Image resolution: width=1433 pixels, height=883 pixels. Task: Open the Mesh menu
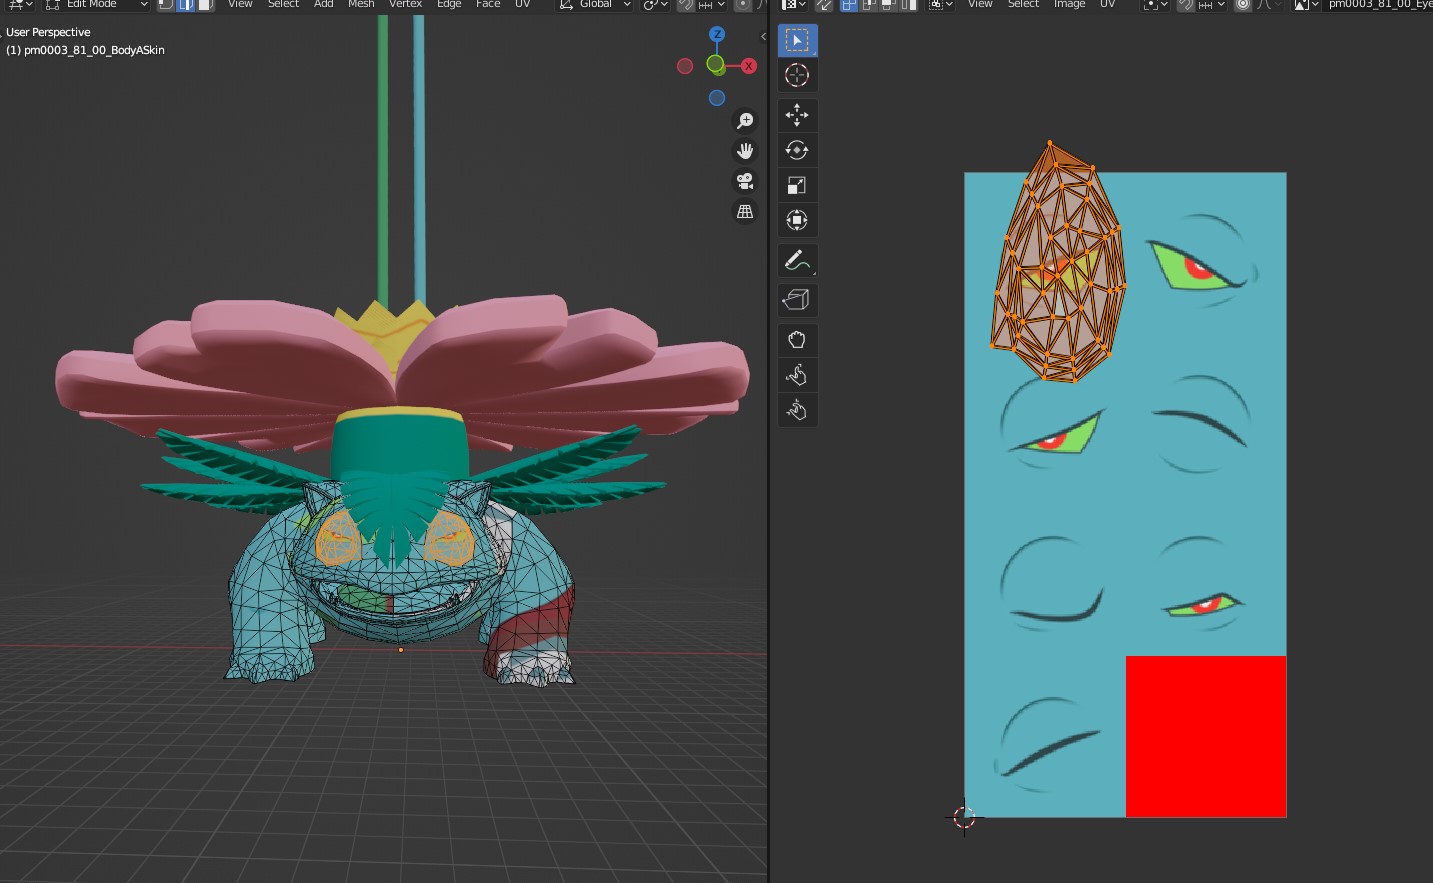click(x=361, y=4)
